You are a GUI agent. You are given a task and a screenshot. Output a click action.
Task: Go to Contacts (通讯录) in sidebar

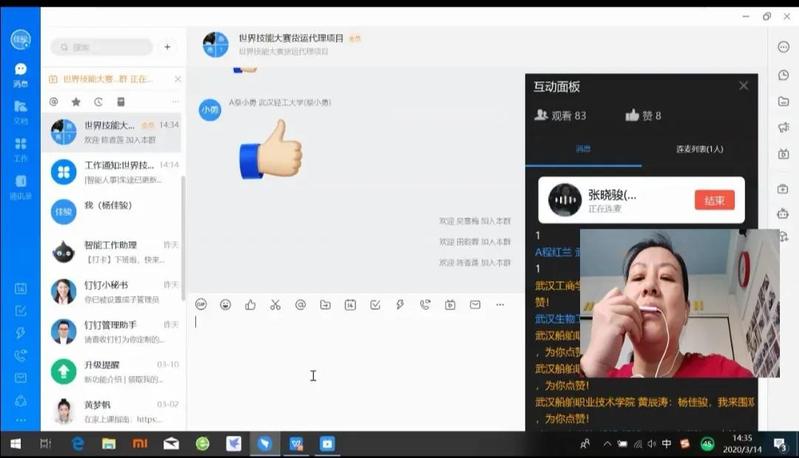(20, 186)
